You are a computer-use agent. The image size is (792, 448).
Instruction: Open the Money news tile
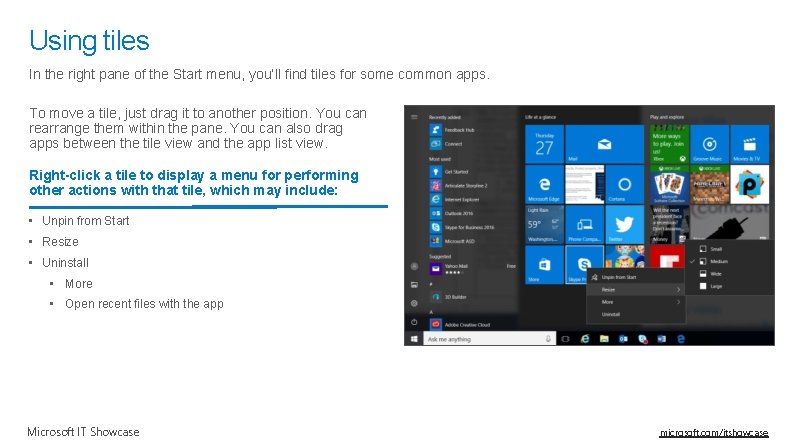click(669, 224)
